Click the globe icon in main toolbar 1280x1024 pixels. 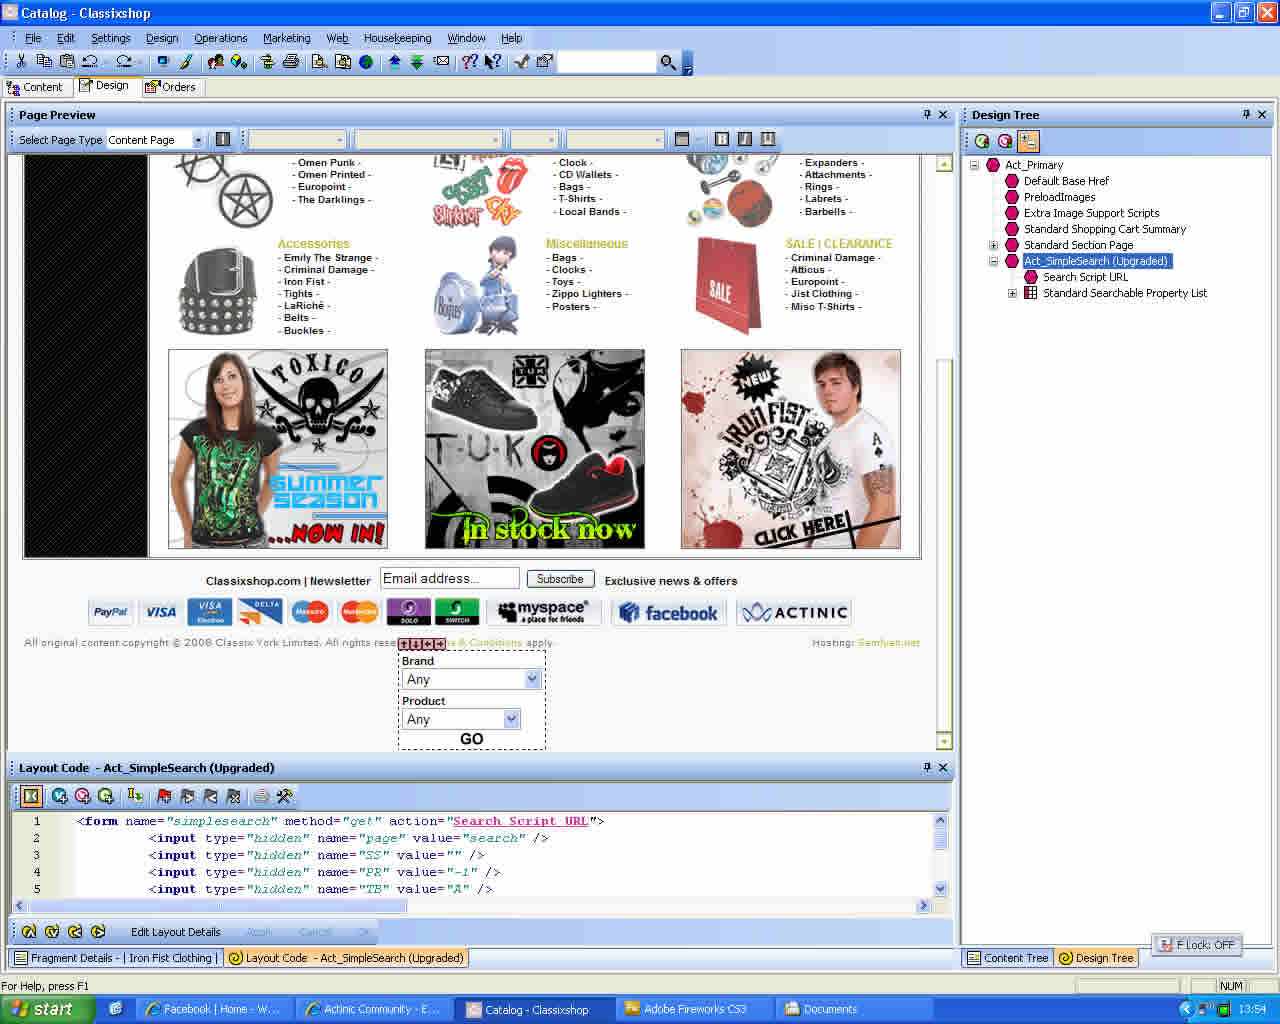[366, 62]
